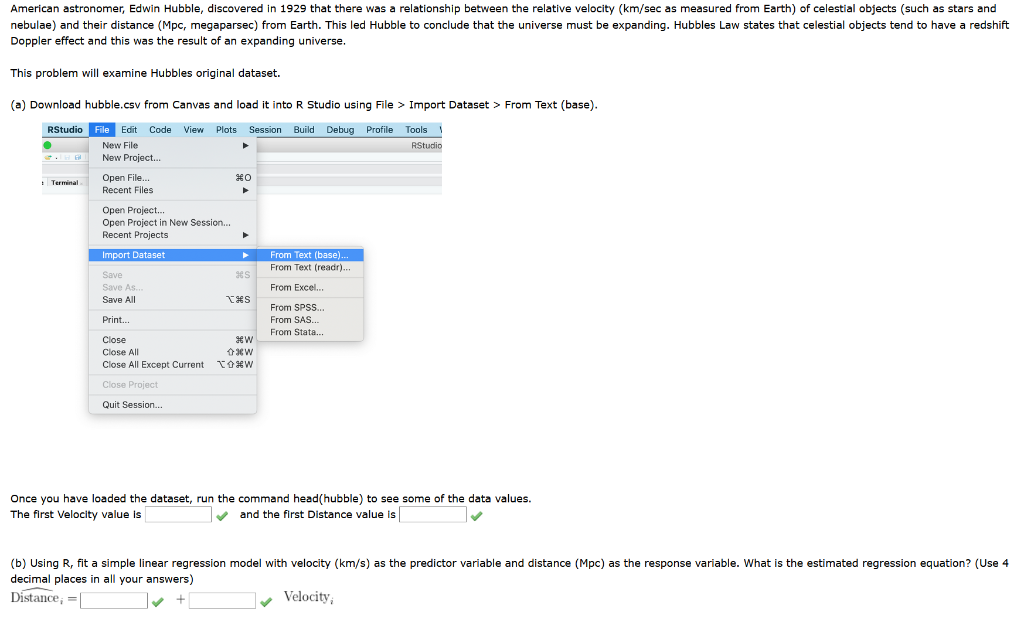Choose Quit Session from the File menu
This screenshot has width=1024, height=629.
click(129, 404)
